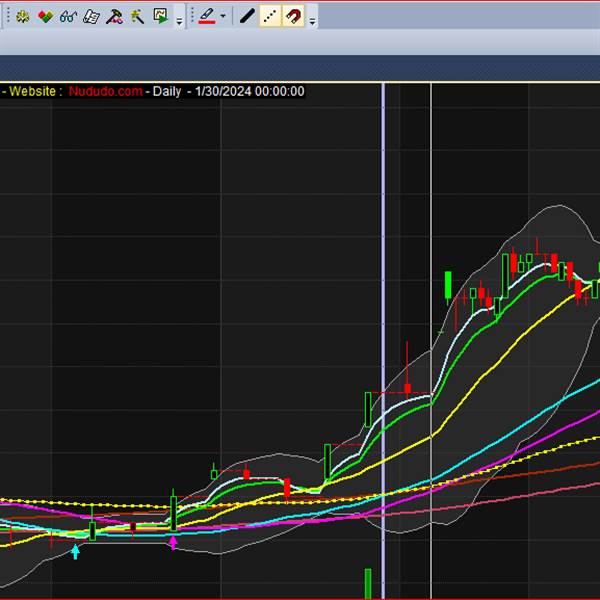Open the red and green diamonds tool

point(46,16)
